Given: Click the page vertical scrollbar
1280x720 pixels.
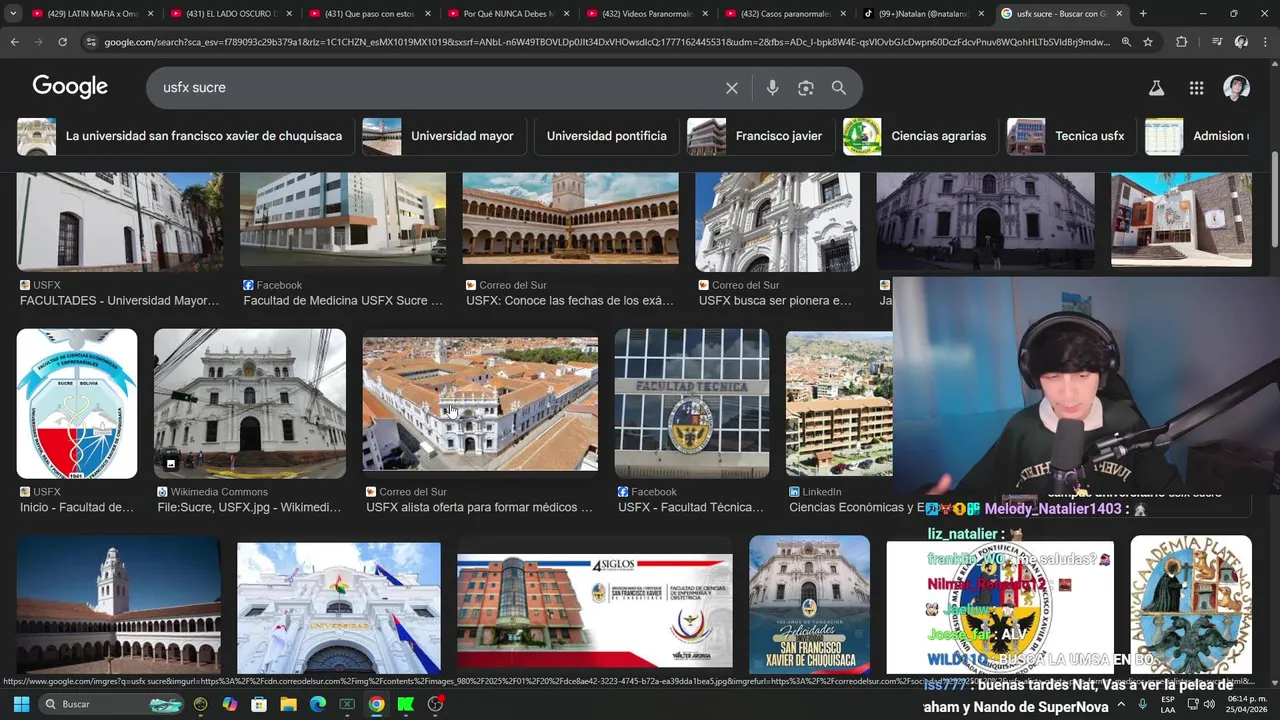Looking at the screenshot, I should click(1274, 200).
